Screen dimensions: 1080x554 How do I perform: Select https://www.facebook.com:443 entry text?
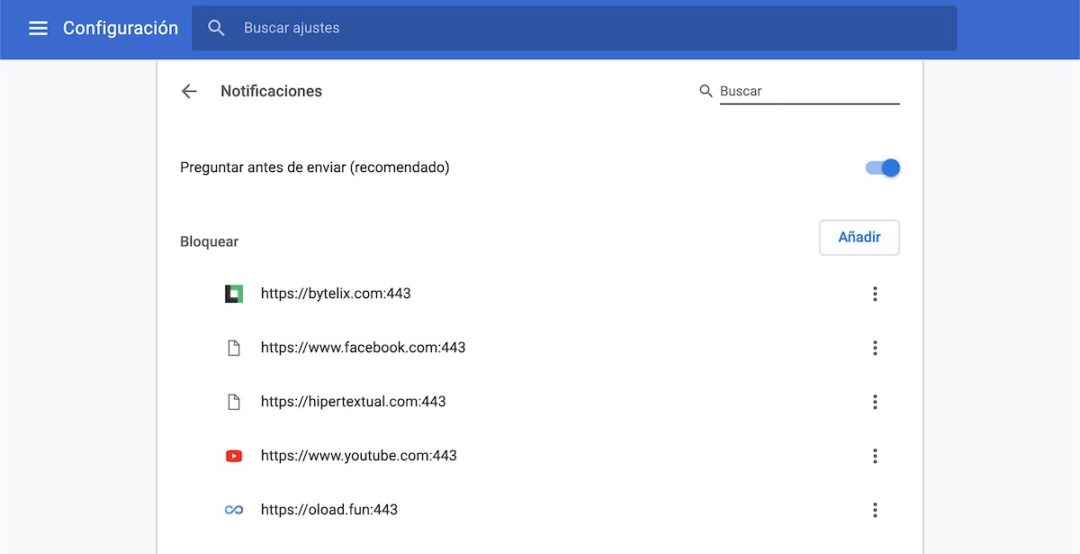pos(363,347)
